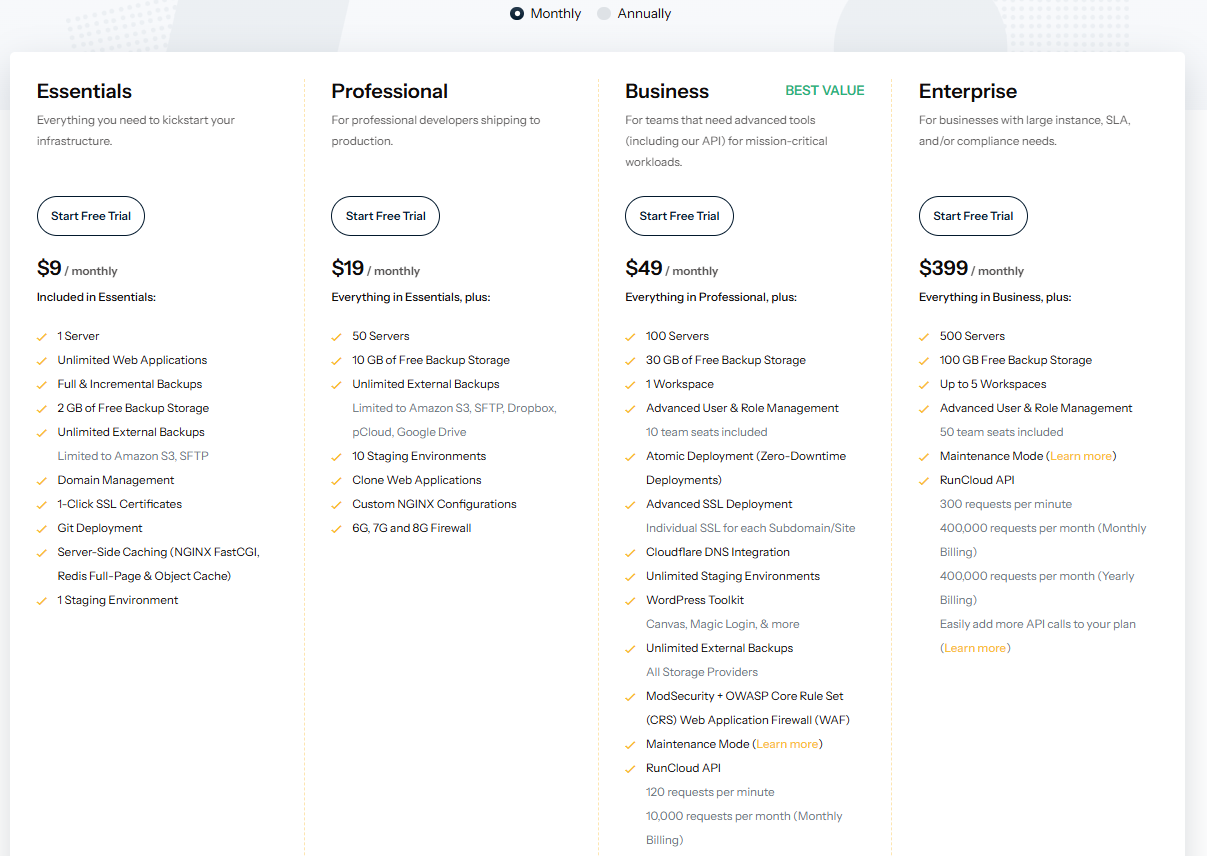The height and width of the screenshot is (856, 1207).
Task: Click '10 team seats included' text
Action: (x=707, y=432)
